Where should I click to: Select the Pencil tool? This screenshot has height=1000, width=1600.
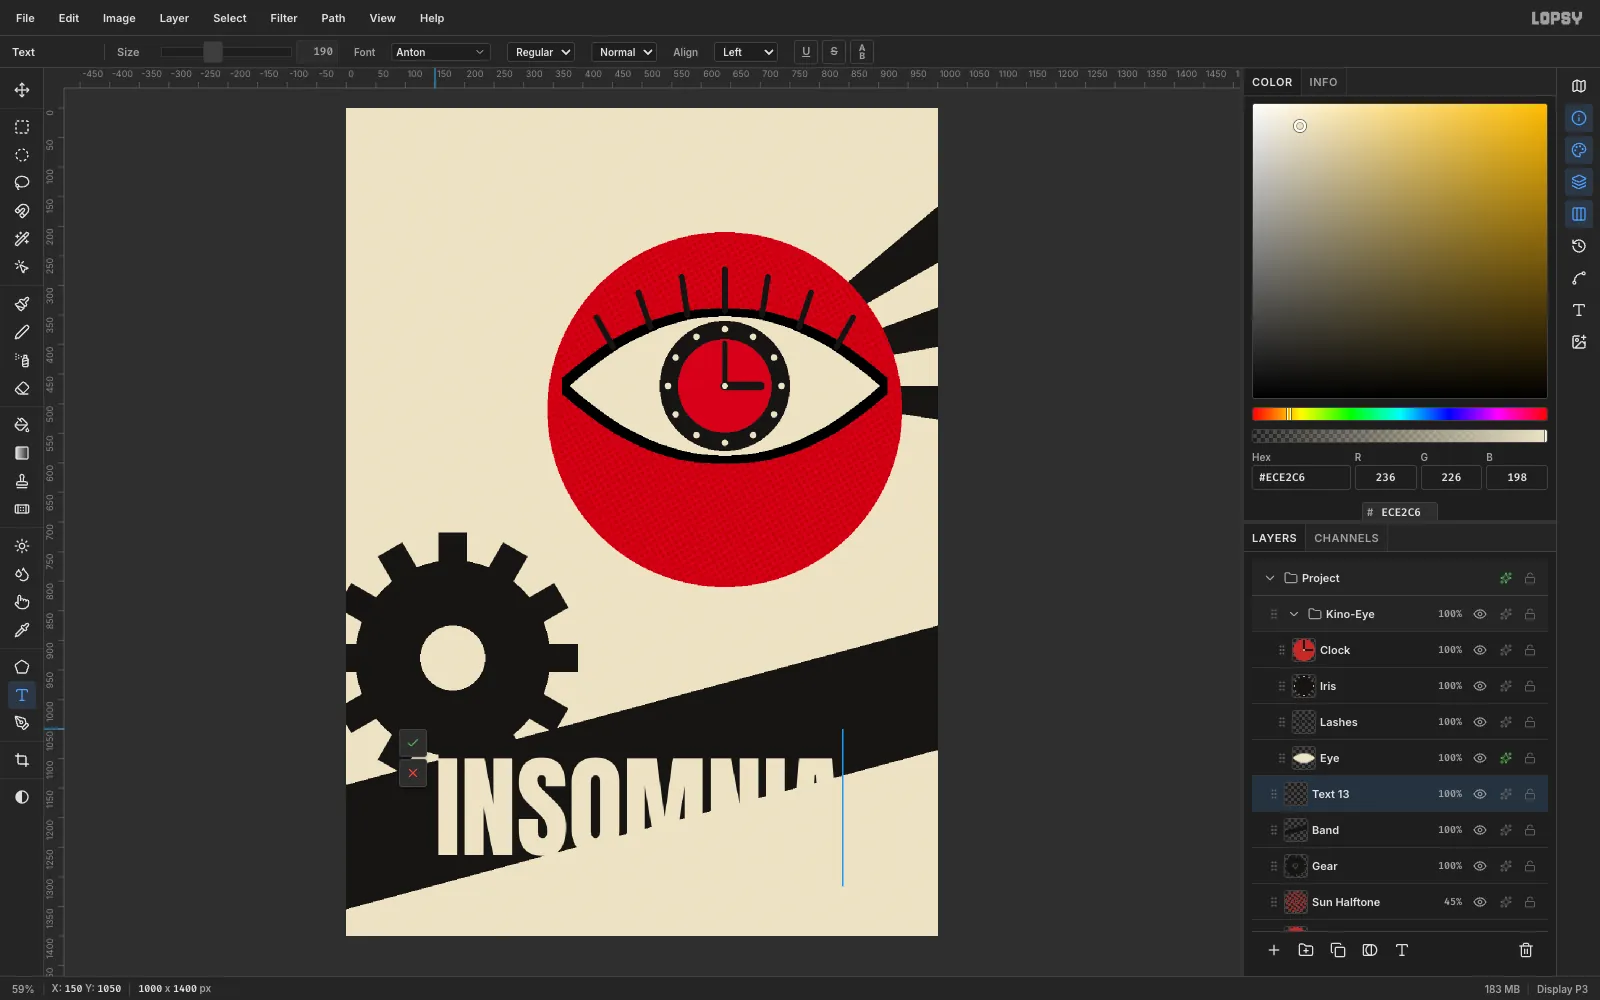22,332
